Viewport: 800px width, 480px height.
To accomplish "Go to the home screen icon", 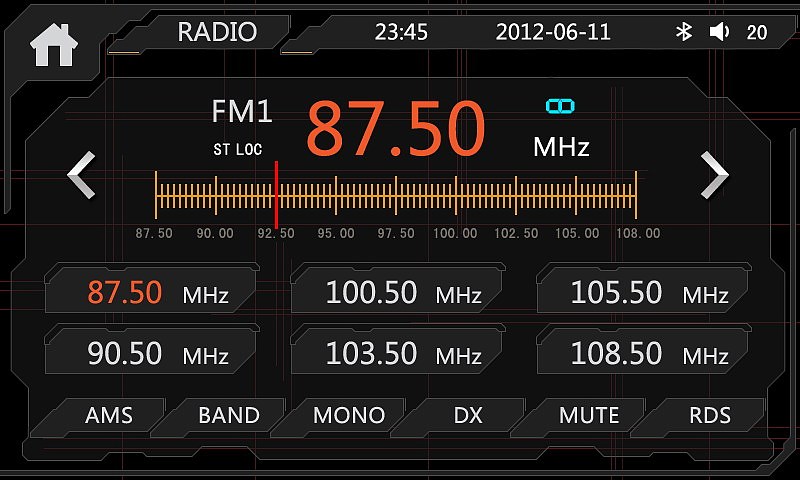I will point(54,45).
